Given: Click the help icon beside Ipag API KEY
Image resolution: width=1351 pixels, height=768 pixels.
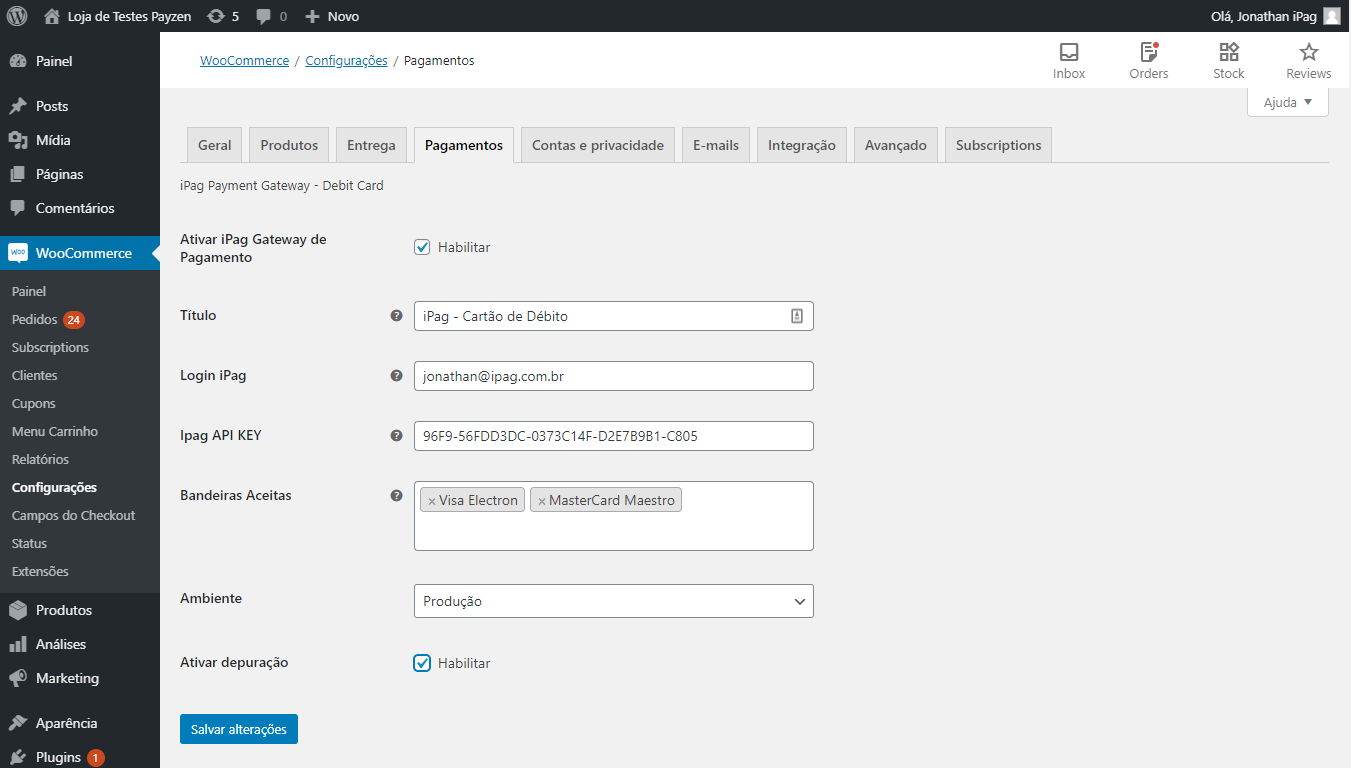Looking at the screenshot, I should point(396,435).
